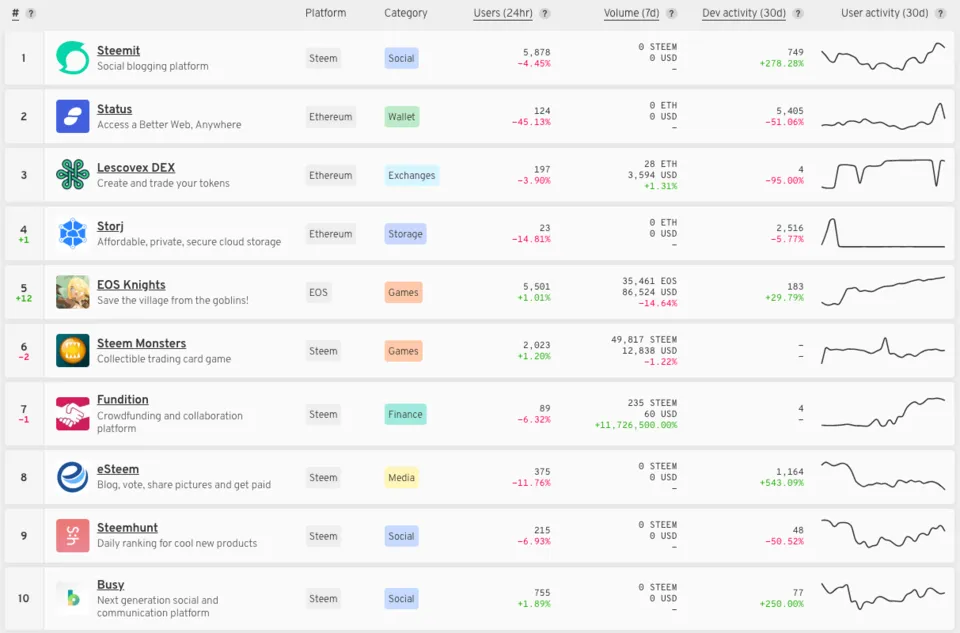Click Steem platform tag in Steemhunt row
This screenshot has width=960, height=633.
coord(323,536)
